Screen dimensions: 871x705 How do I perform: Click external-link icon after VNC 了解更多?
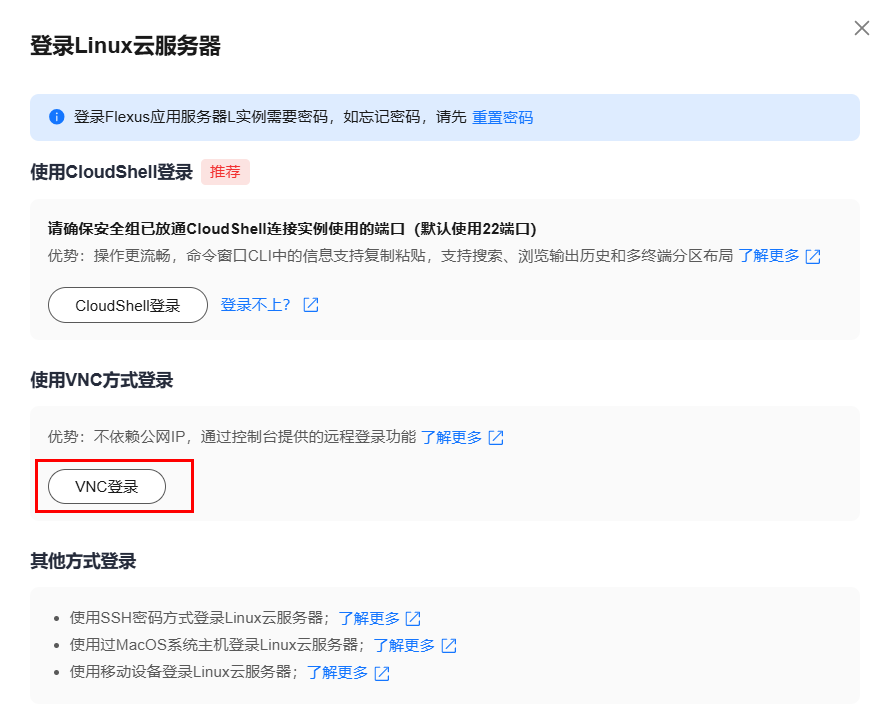click(x=496, y=438)
